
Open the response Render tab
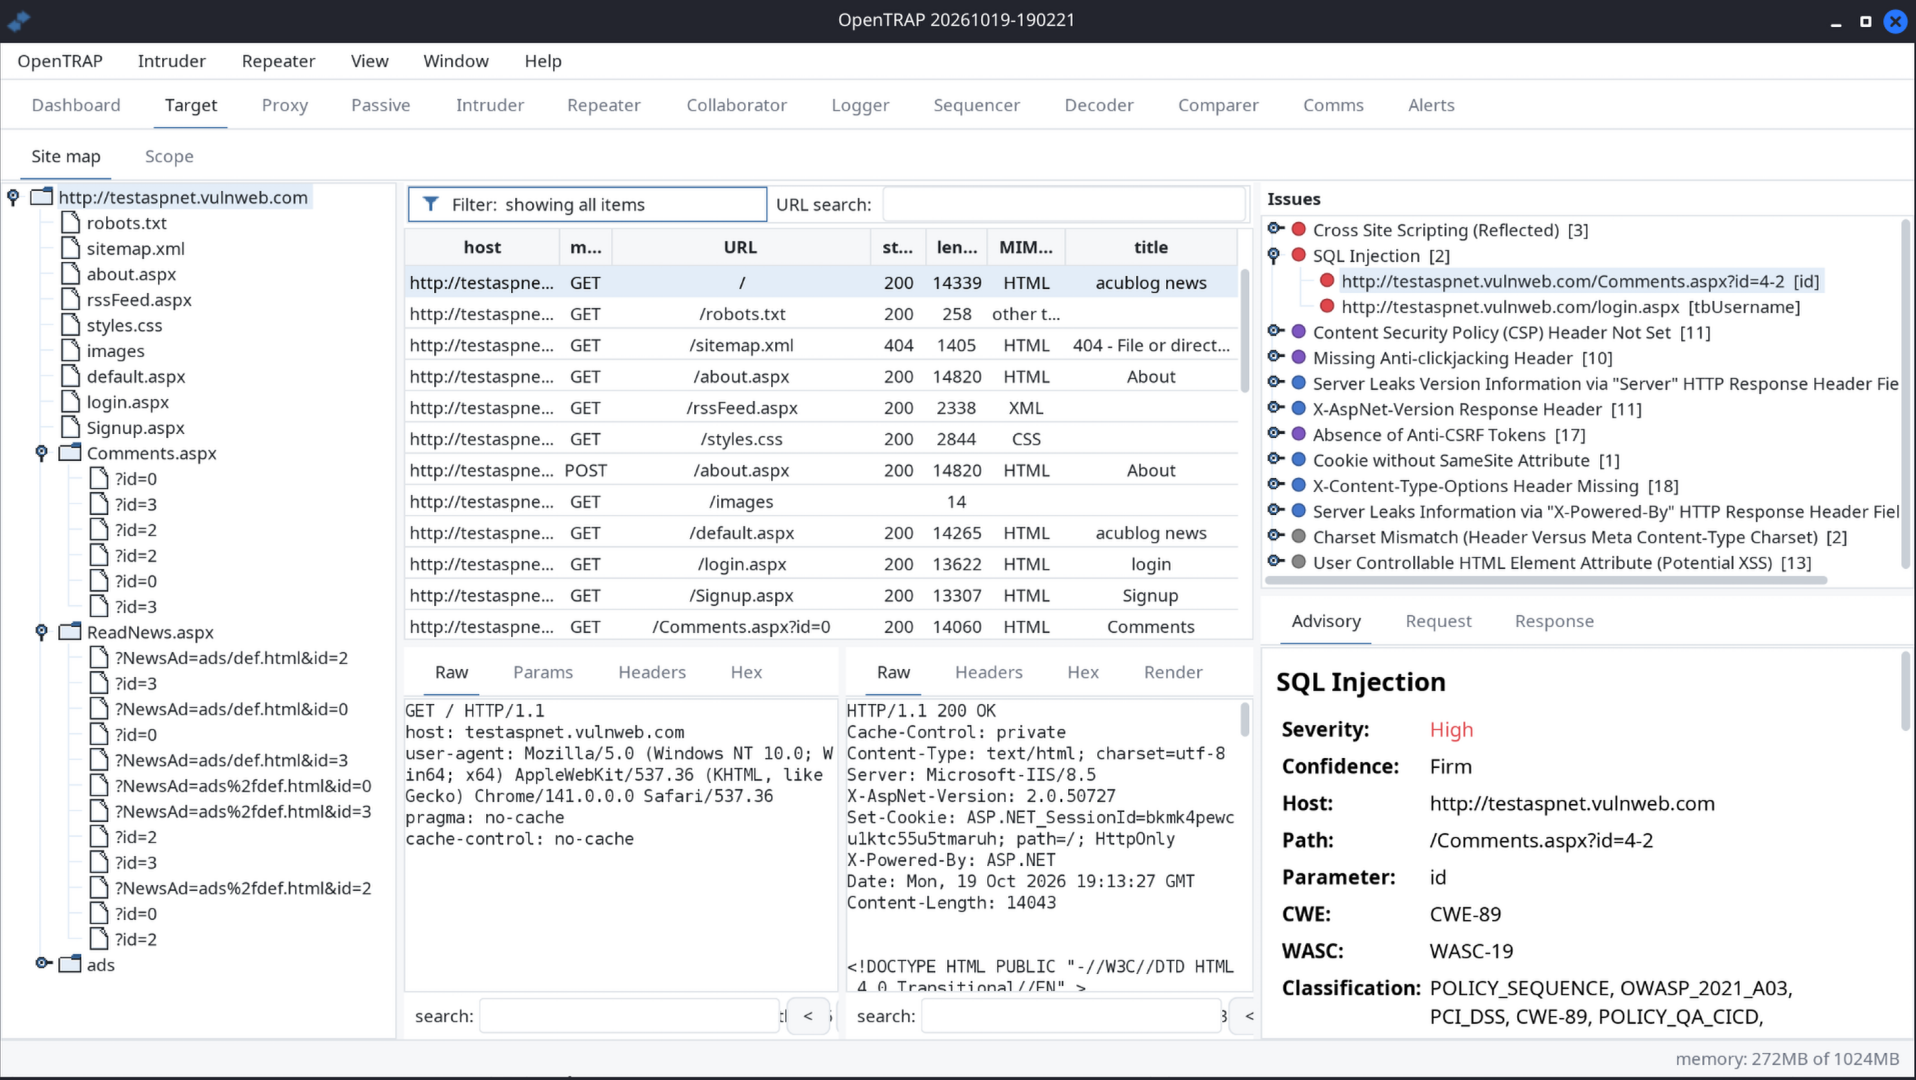pyautogui.click(x=1173, y=672)
